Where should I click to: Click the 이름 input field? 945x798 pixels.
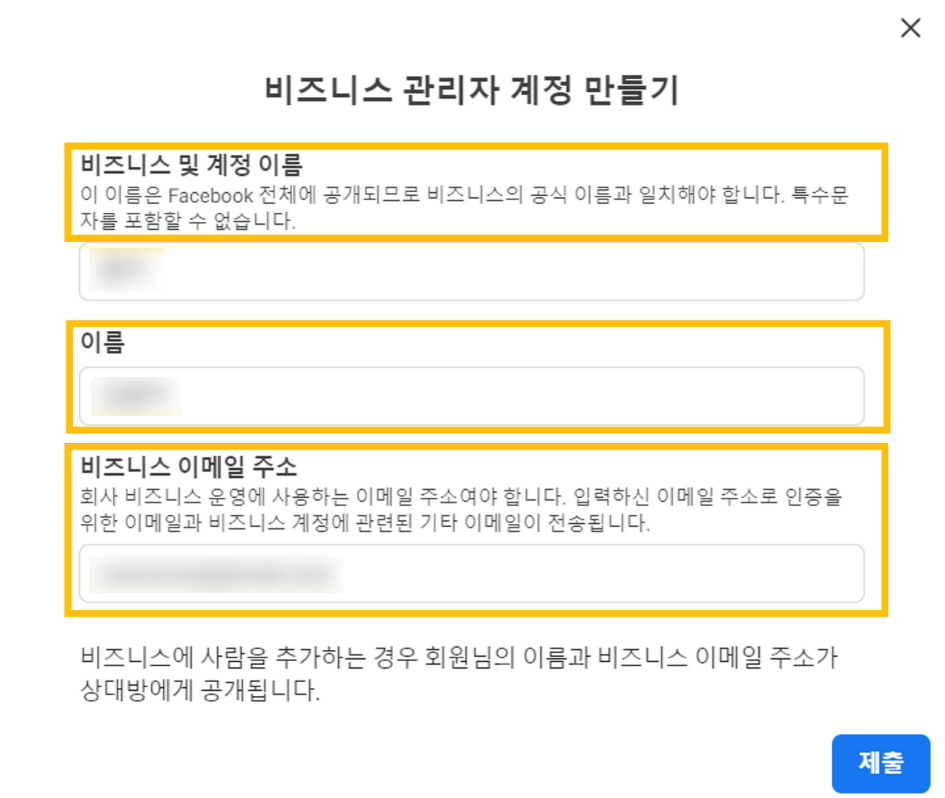tap(470, 397)
